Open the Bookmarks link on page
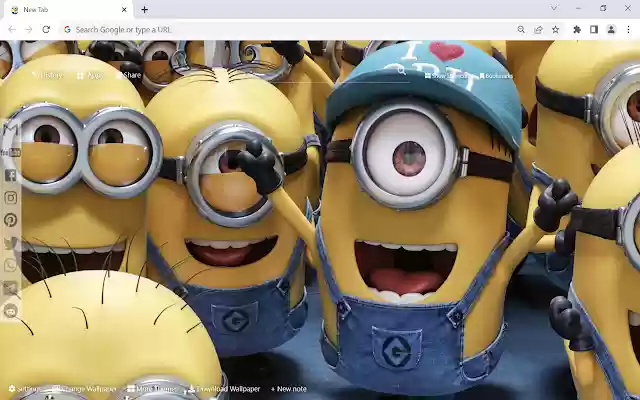The width and height of the screenshot is (640, 400). coord(496,76)
